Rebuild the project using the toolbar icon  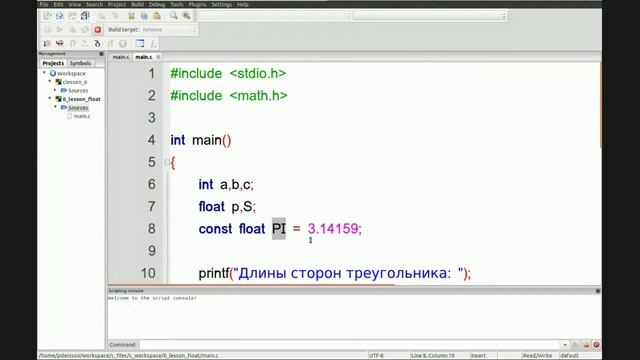coord(85,30)
